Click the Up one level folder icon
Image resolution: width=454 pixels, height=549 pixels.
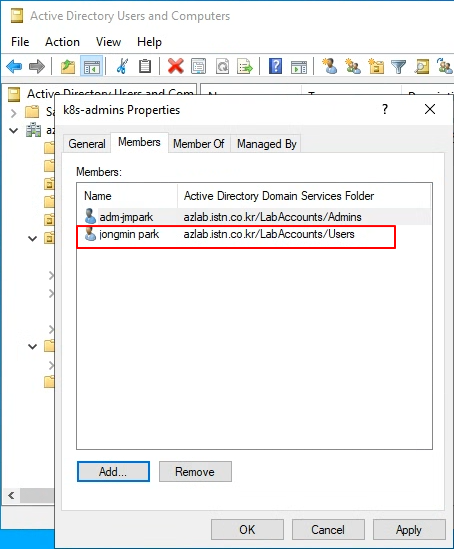(x=68, y=66)
